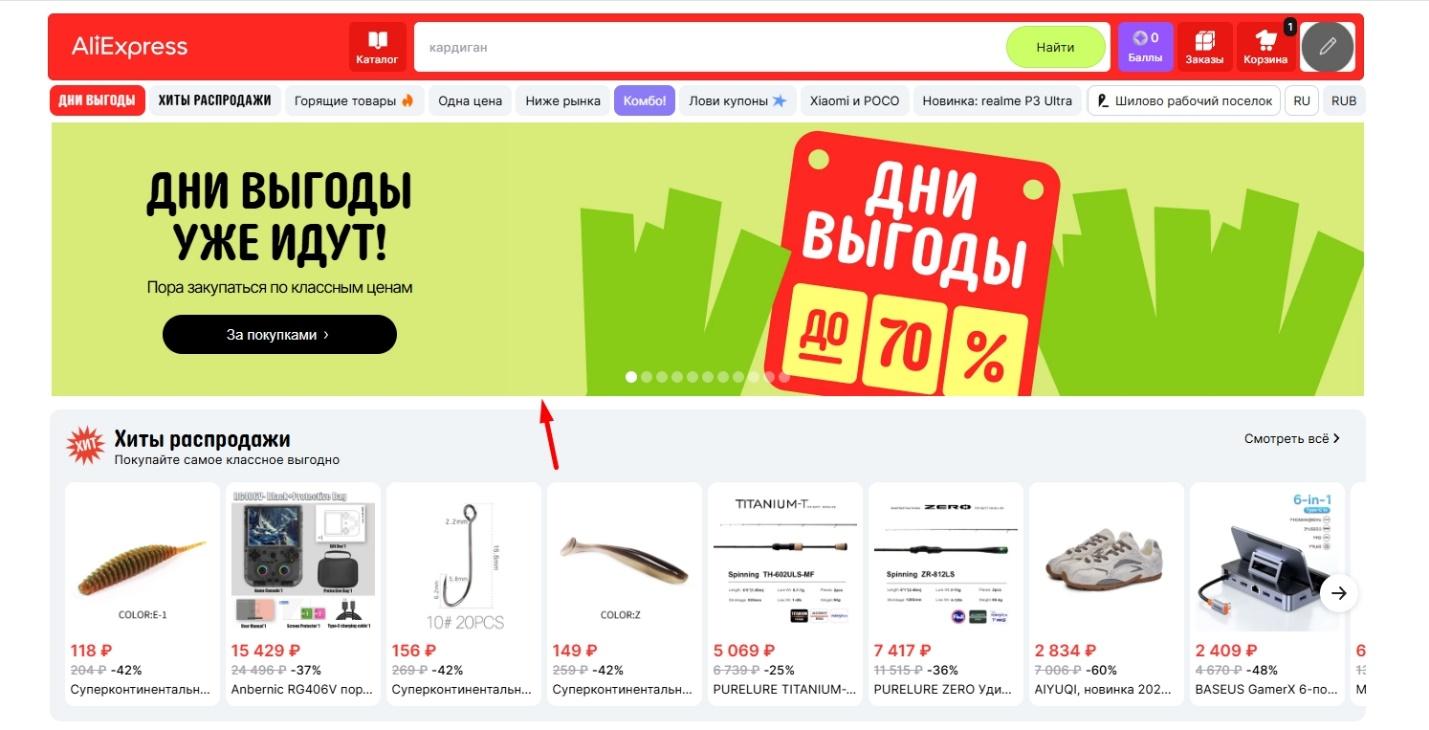Click the Найти search button
Viewport: 1429px width, 730px height.
point(1055,47)
